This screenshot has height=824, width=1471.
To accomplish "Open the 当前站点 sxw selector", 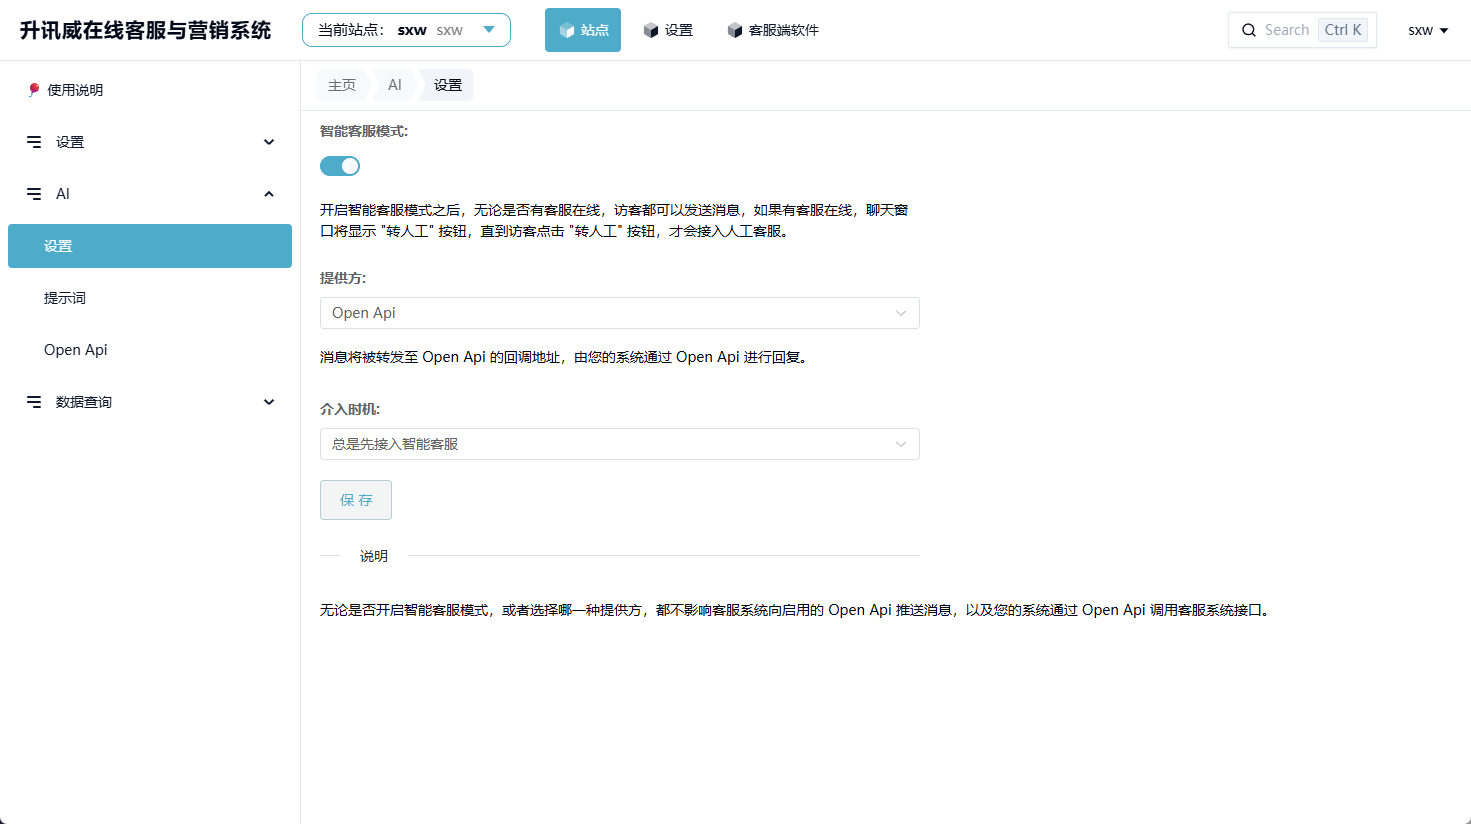I will [406, 30].
